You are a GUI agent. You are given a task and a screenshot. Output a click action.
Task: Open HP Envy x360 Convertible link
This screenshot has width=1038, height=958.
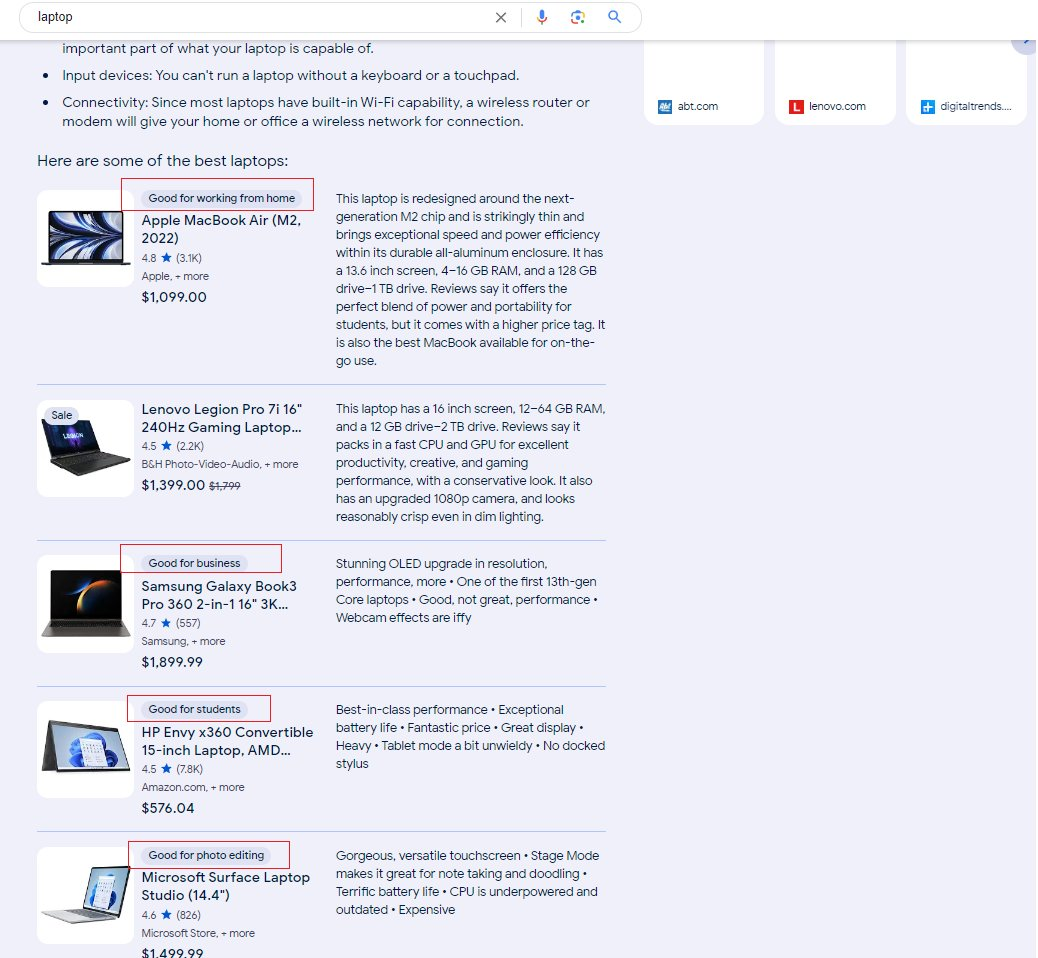click(x=227, y=741)
